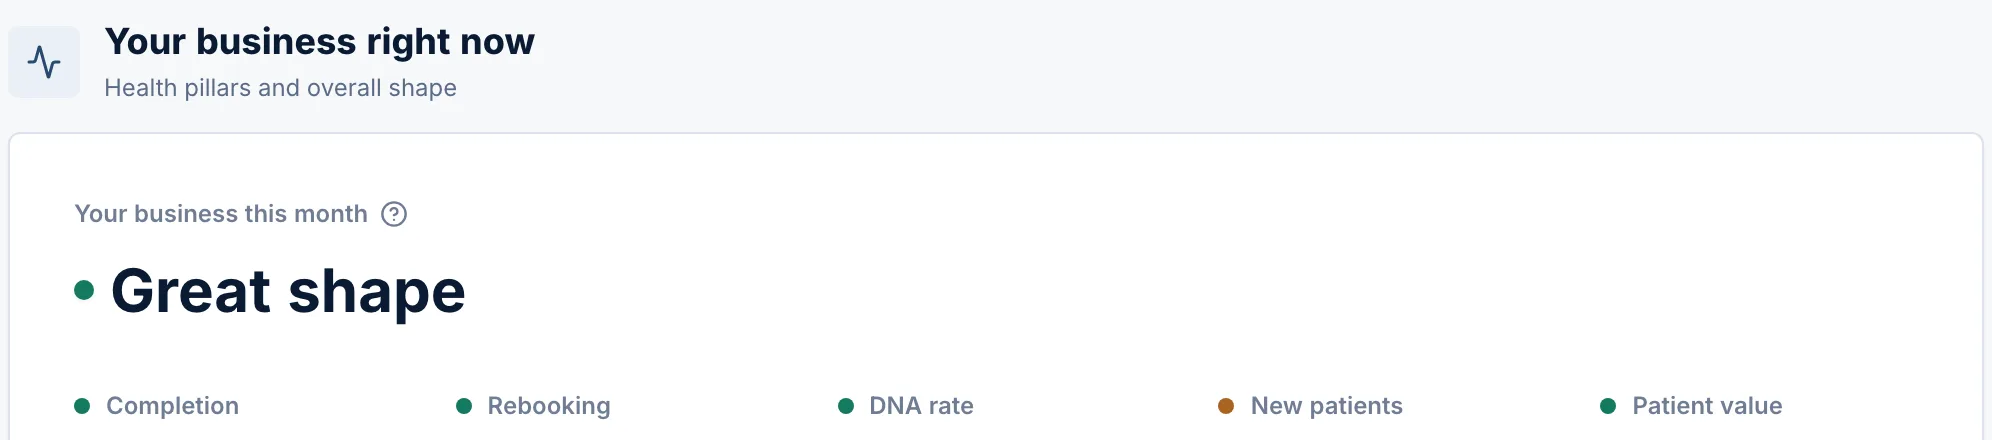Open the New patients pillar
Image resolution: width=1992 pixels, height=440 pixels.
point(1327,406)
